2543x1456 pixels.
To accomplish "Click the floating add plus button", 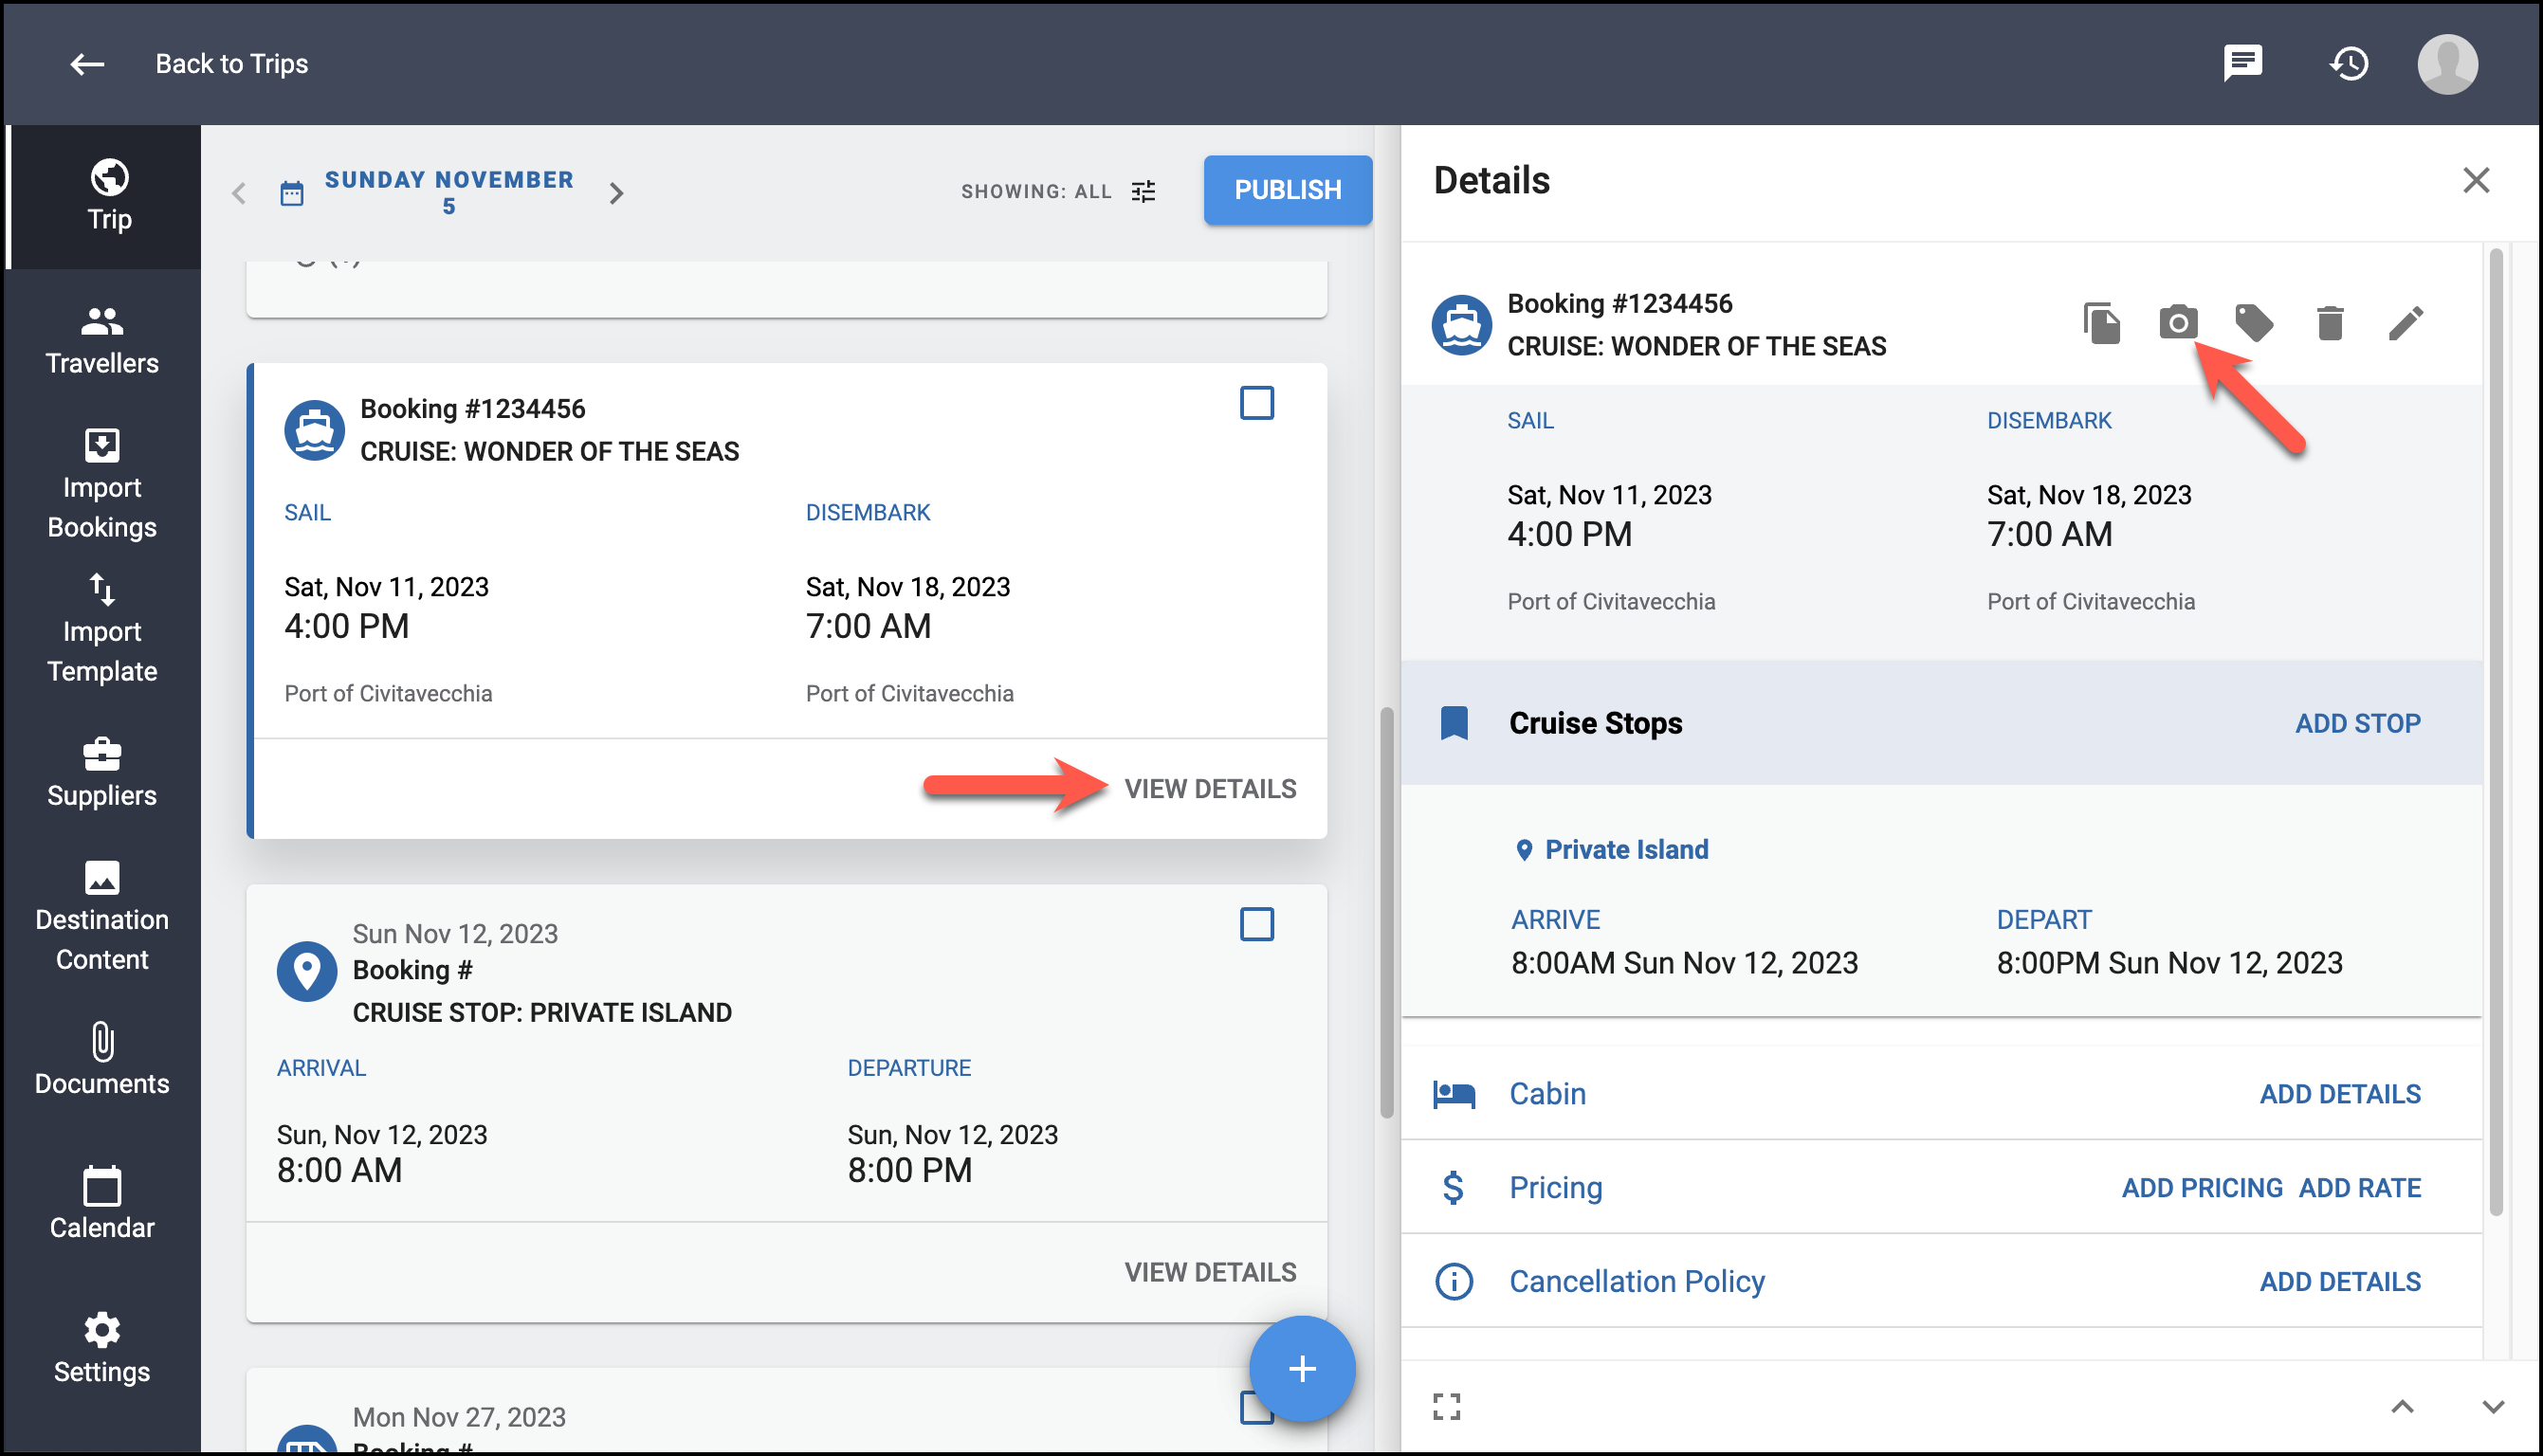I will pos(1301,1368).
